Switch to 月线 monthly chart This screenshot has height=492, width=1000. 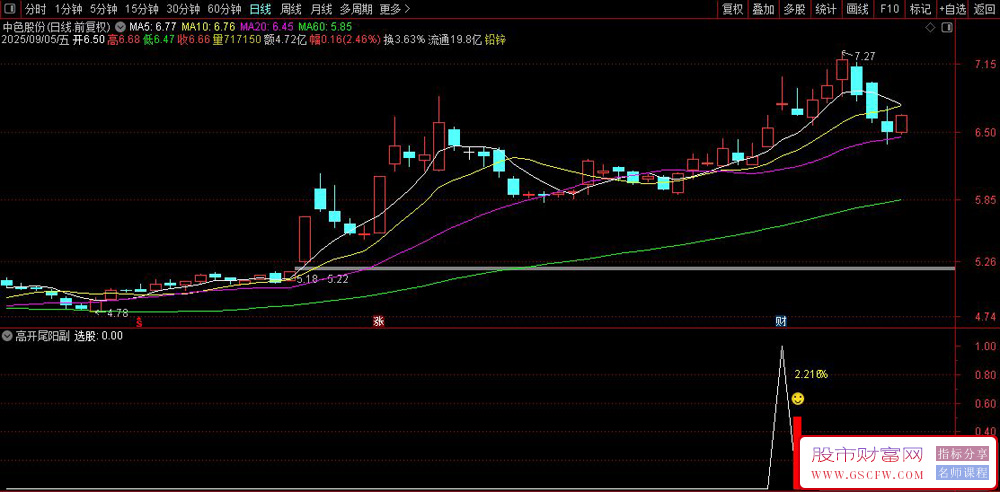[x=321, y=9]
